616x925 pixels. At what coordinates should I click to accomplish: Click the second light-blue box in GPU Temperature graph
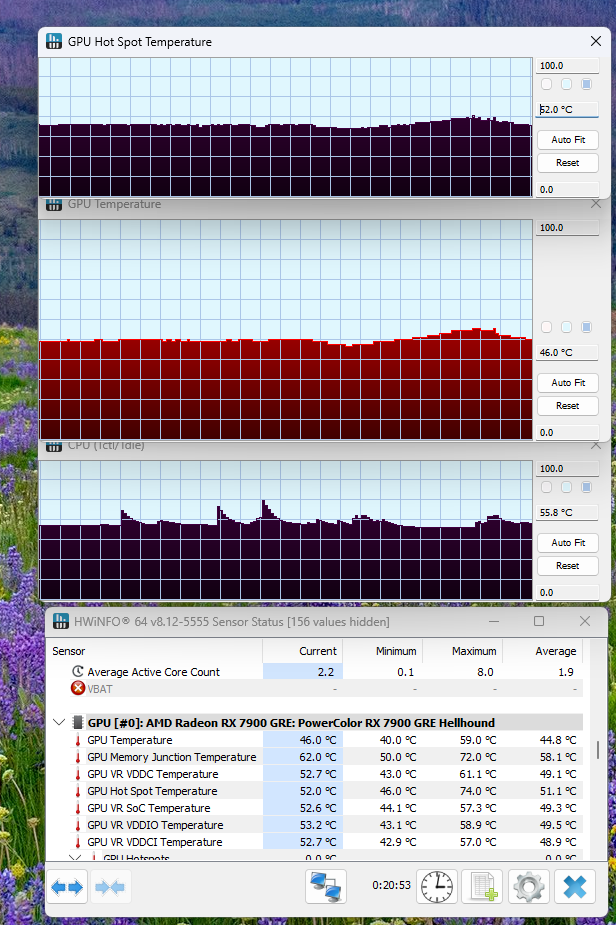coord(566,327)
